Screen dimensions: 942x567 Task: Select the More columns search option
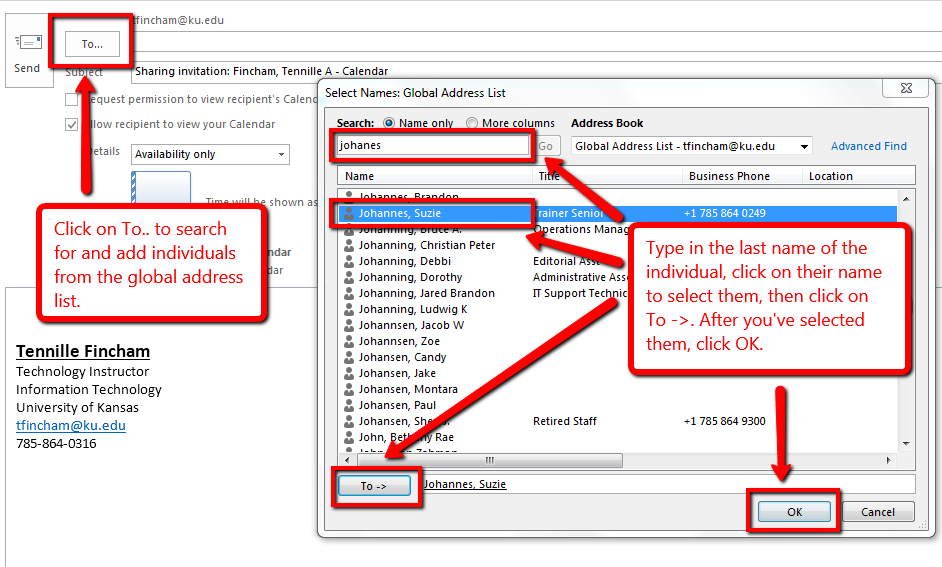pos(472,123)
